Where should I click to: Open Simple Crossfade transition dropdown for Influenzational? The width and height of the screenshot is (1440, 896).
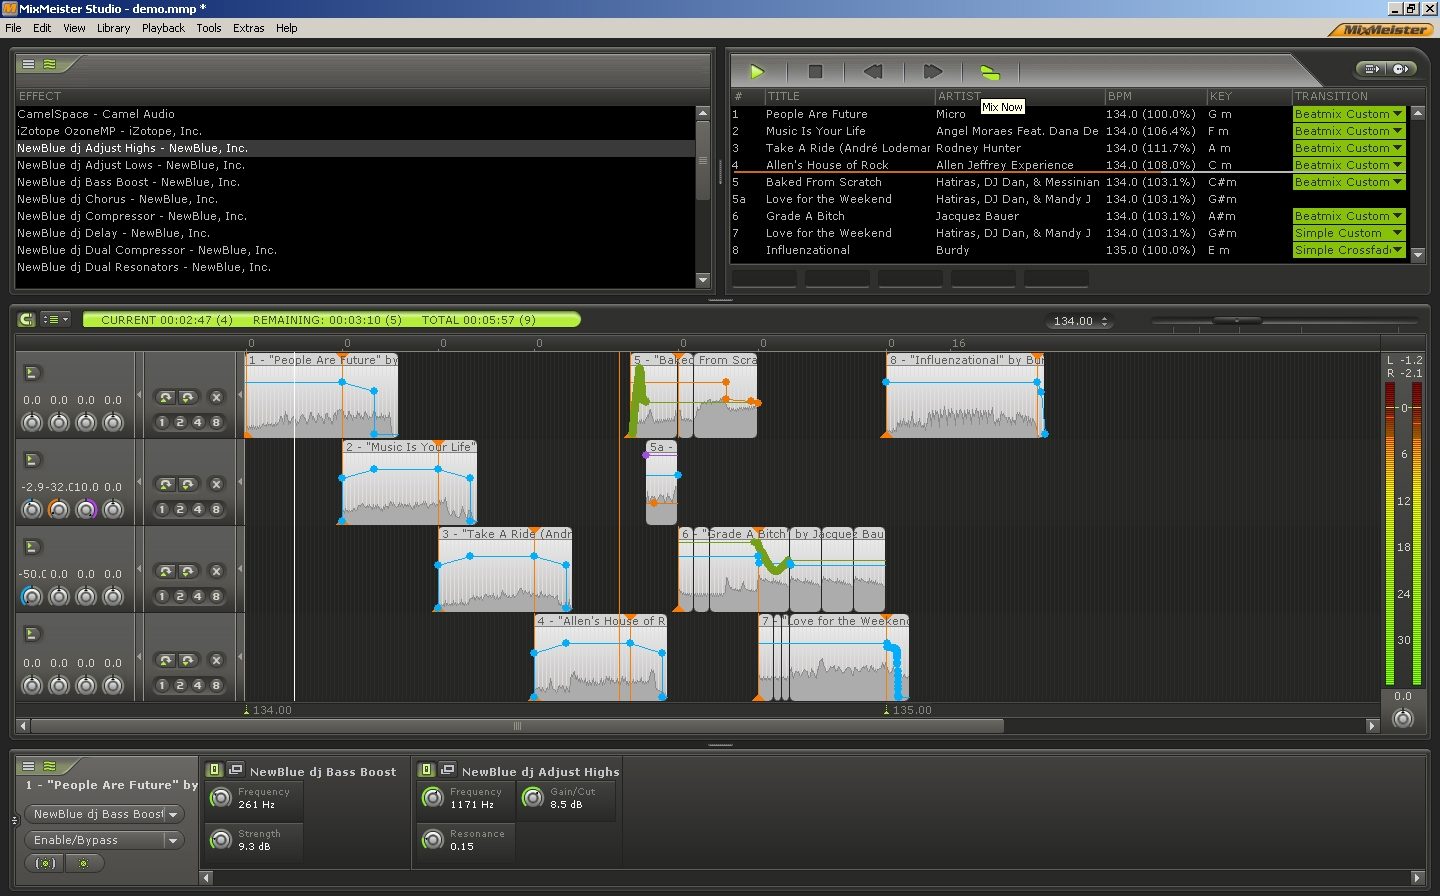tap(1397, 250)
